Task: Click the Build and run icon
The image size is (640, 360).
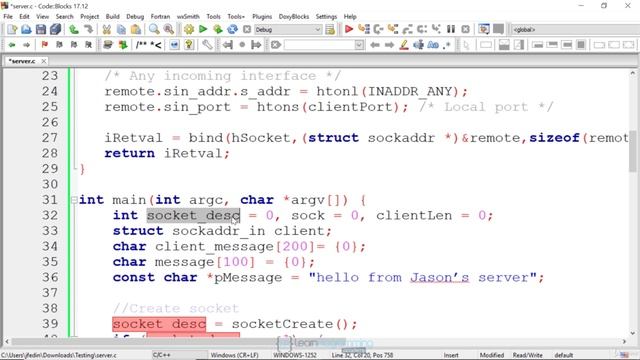Action: [x=218, y=29]
